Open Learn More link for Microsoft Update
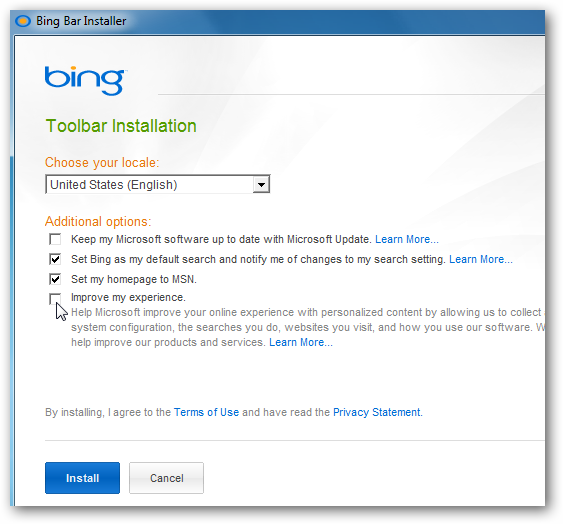Viewport: 563px width, 524px height. 407,239
